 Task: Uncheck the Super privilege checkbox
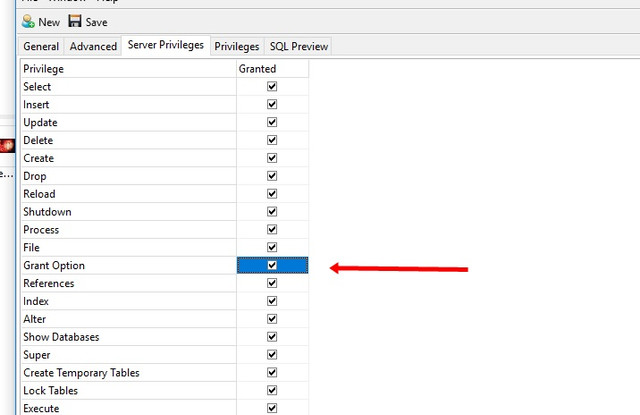[272, 355]
